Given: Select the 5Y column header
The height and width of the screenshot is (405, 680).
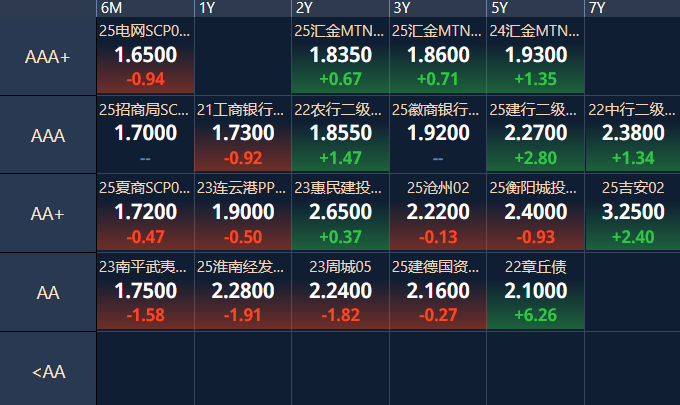Looking at the screenshot, I should pos(535,8).
